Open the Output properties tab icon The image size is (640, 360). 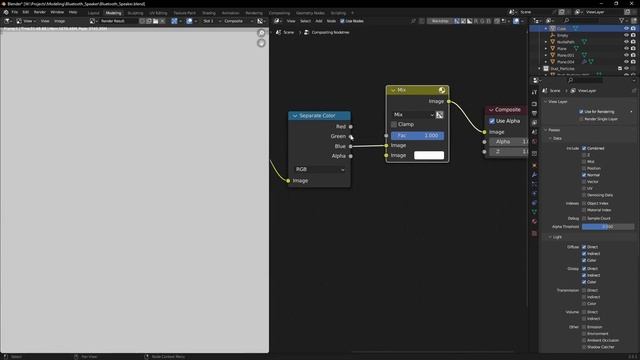tap(534, 113)
